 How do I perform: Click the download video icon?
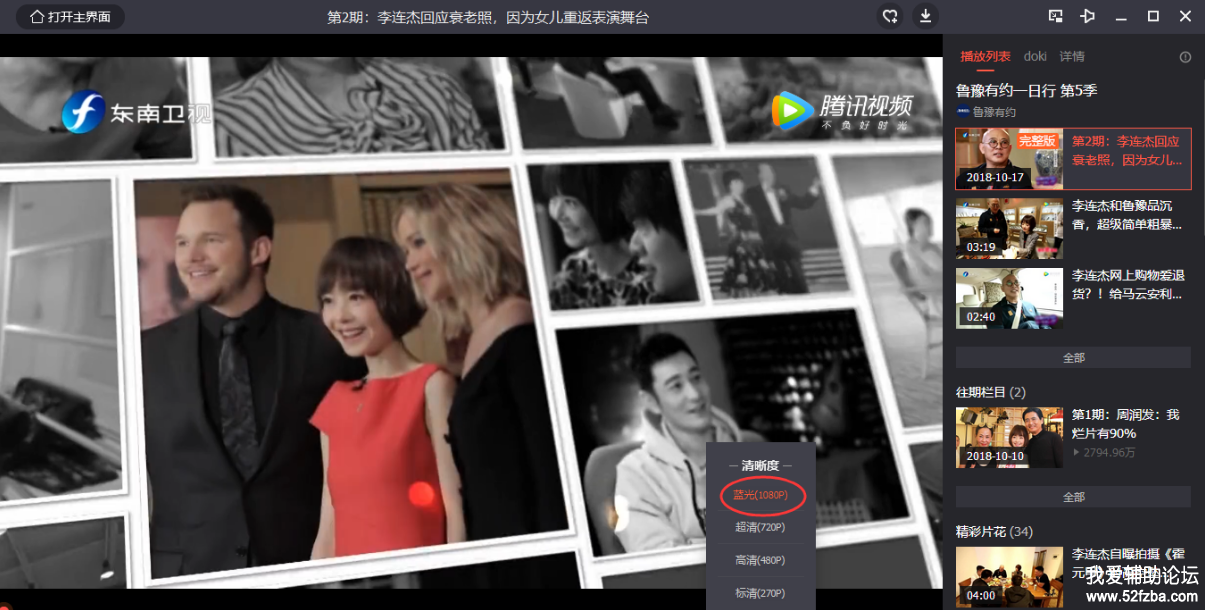click(926, 16)
